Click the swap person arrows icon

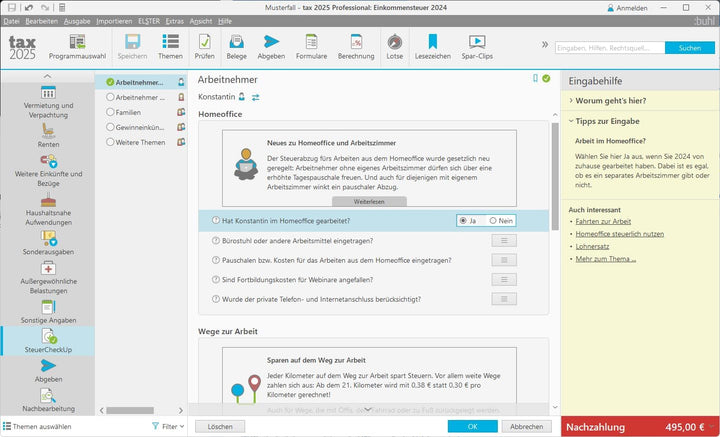pyautogui.click(x=256, y=97)
